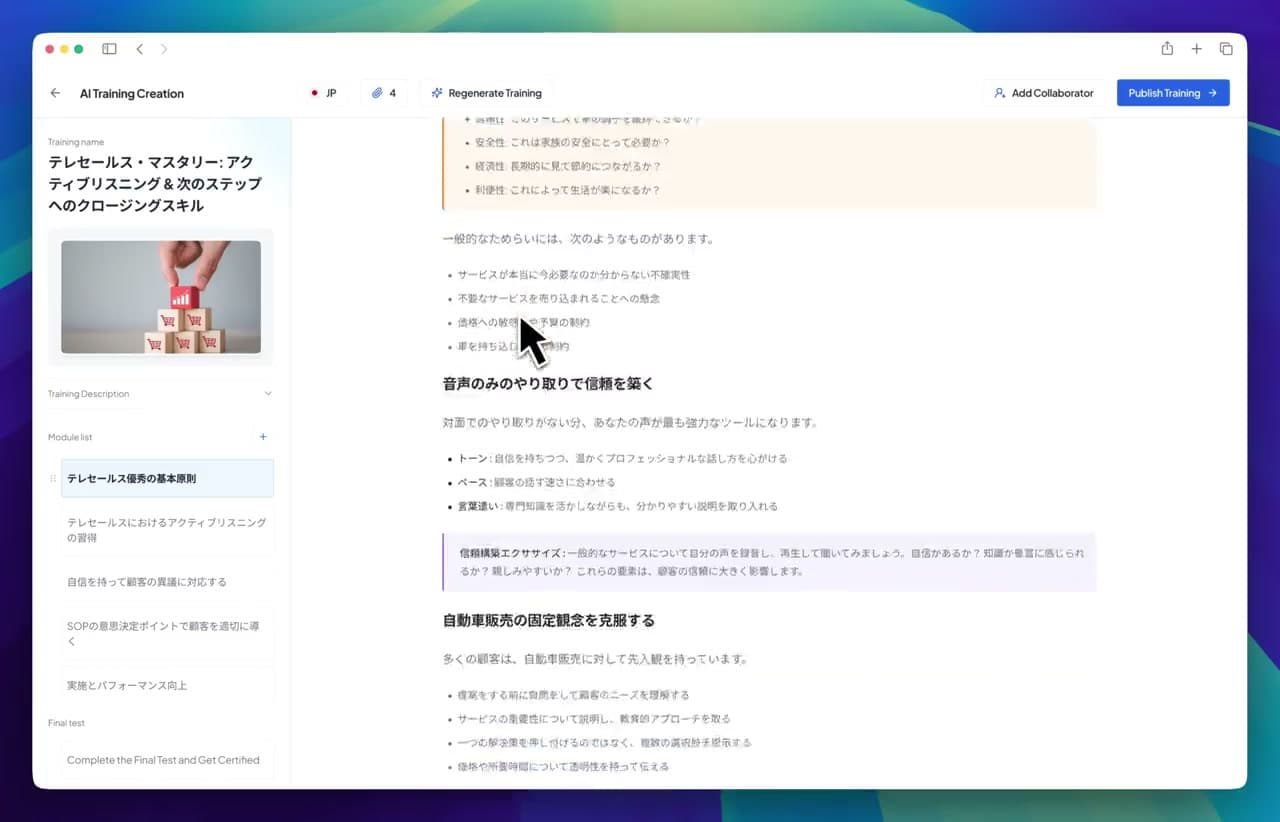This screenshot has width=1280, height=822.
Task: Click the drag handle of the selected module
Action: (53, 479)
